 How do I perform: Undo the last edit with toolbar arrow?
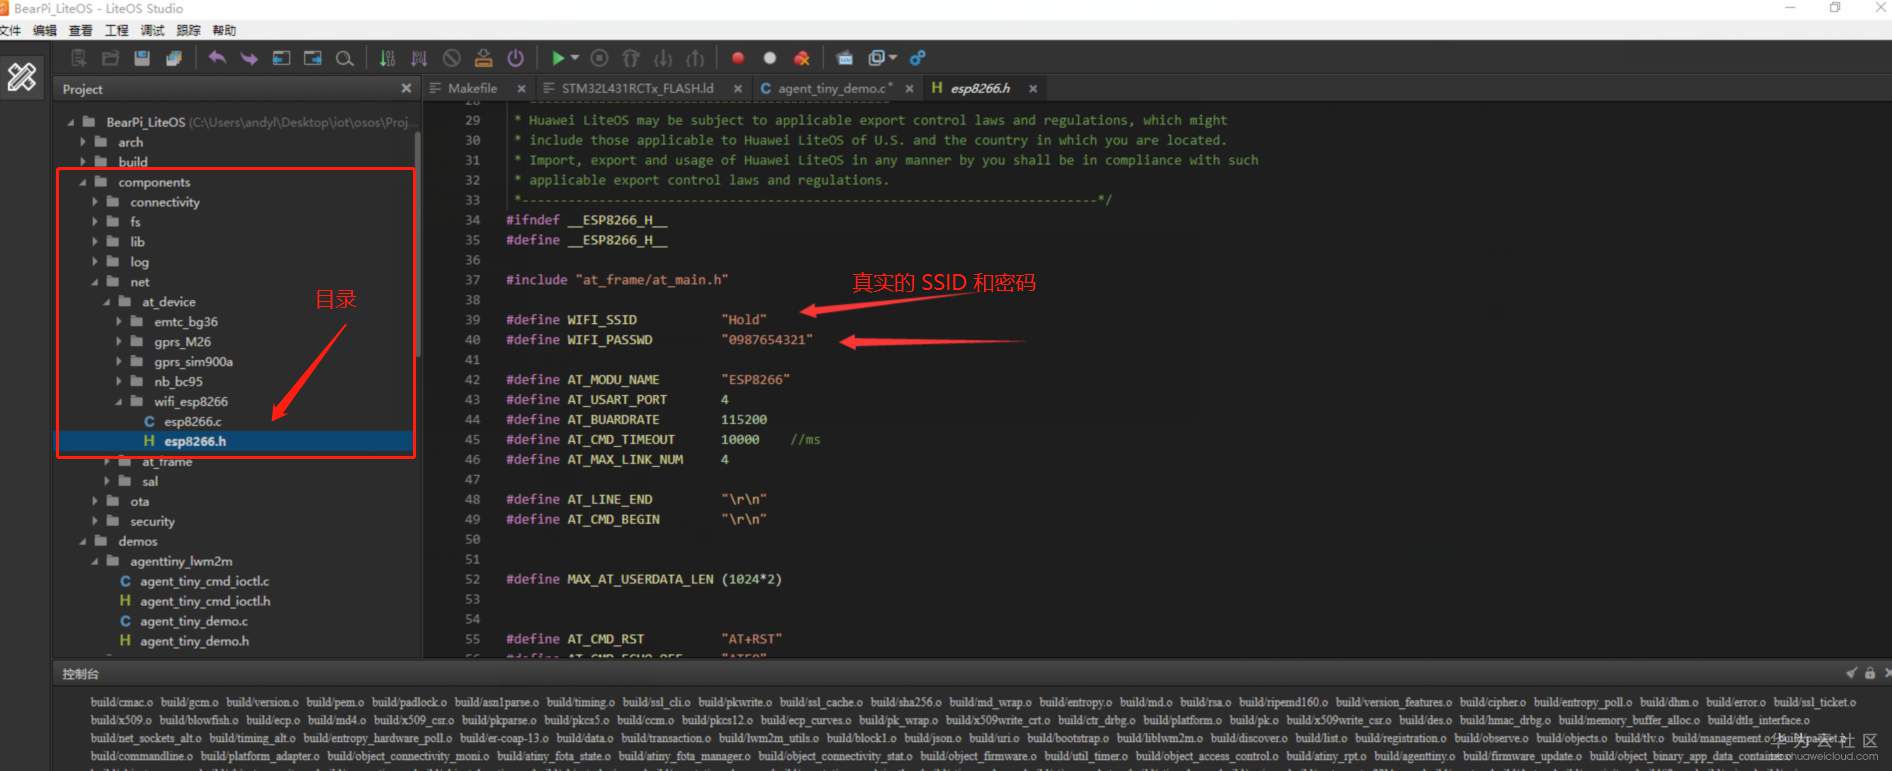coord(217,58)
